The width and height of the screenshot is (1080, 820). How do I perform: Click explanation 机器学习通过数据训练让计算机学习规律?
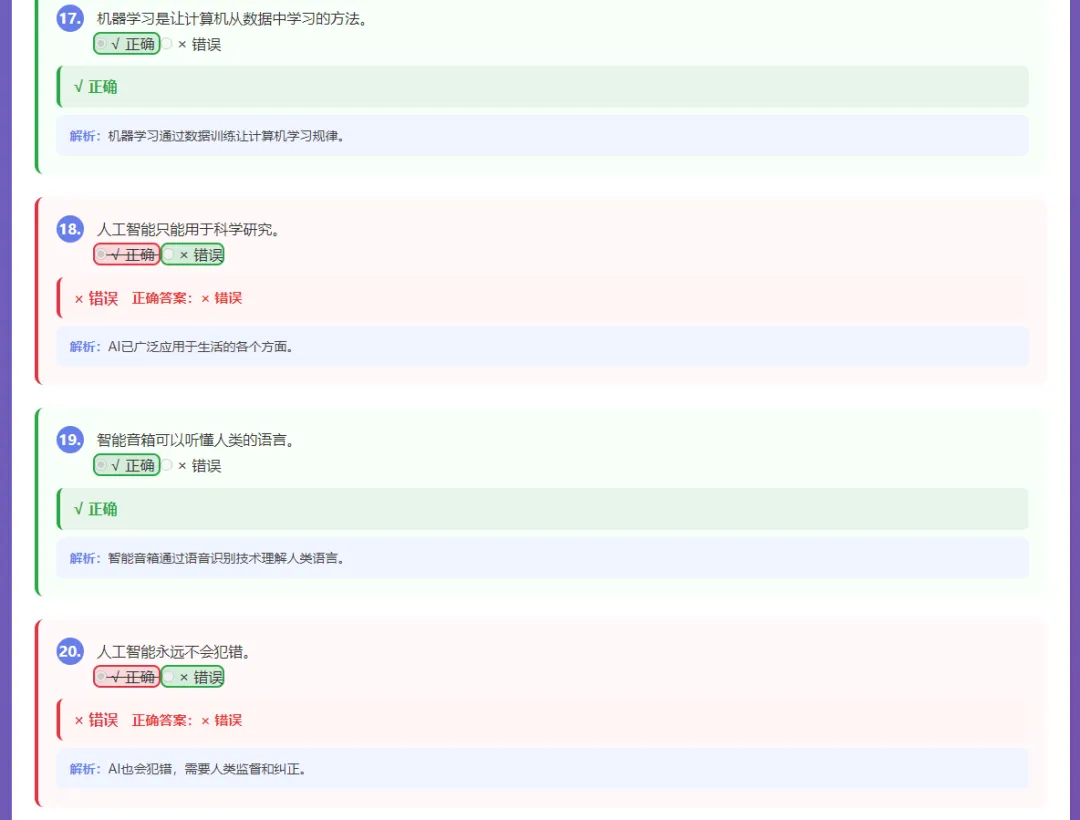point(227,136)
